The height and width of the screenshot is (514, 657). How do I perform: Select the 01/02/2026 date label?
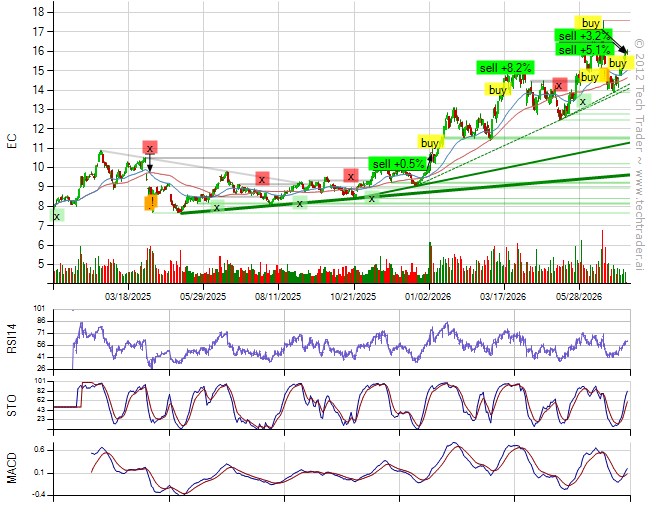428,297
